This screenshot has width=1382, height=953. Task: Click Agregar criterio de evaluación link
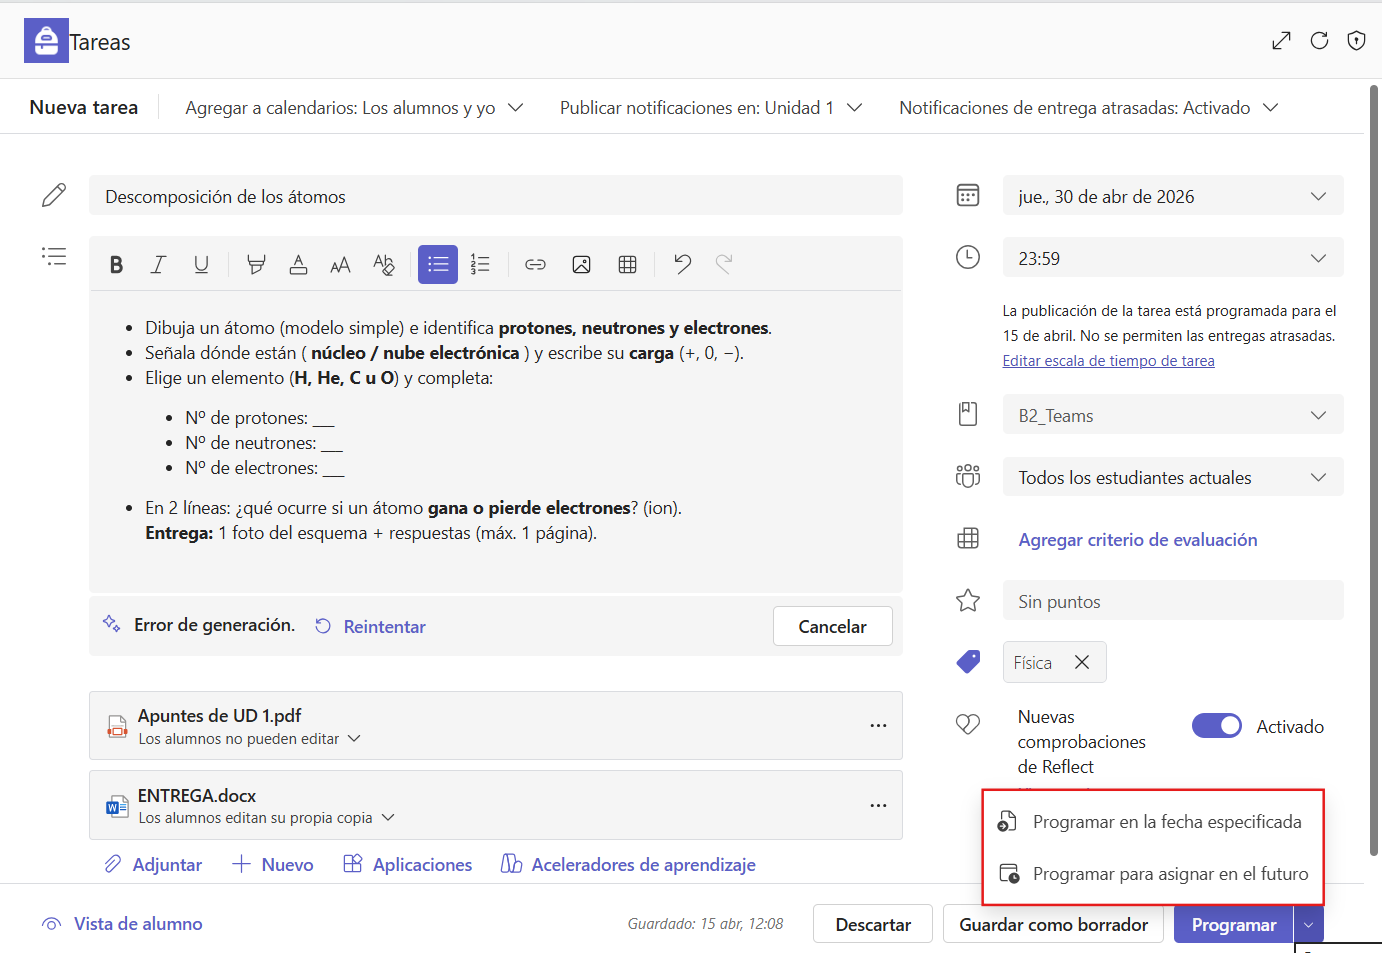[x=1137, y=539]
